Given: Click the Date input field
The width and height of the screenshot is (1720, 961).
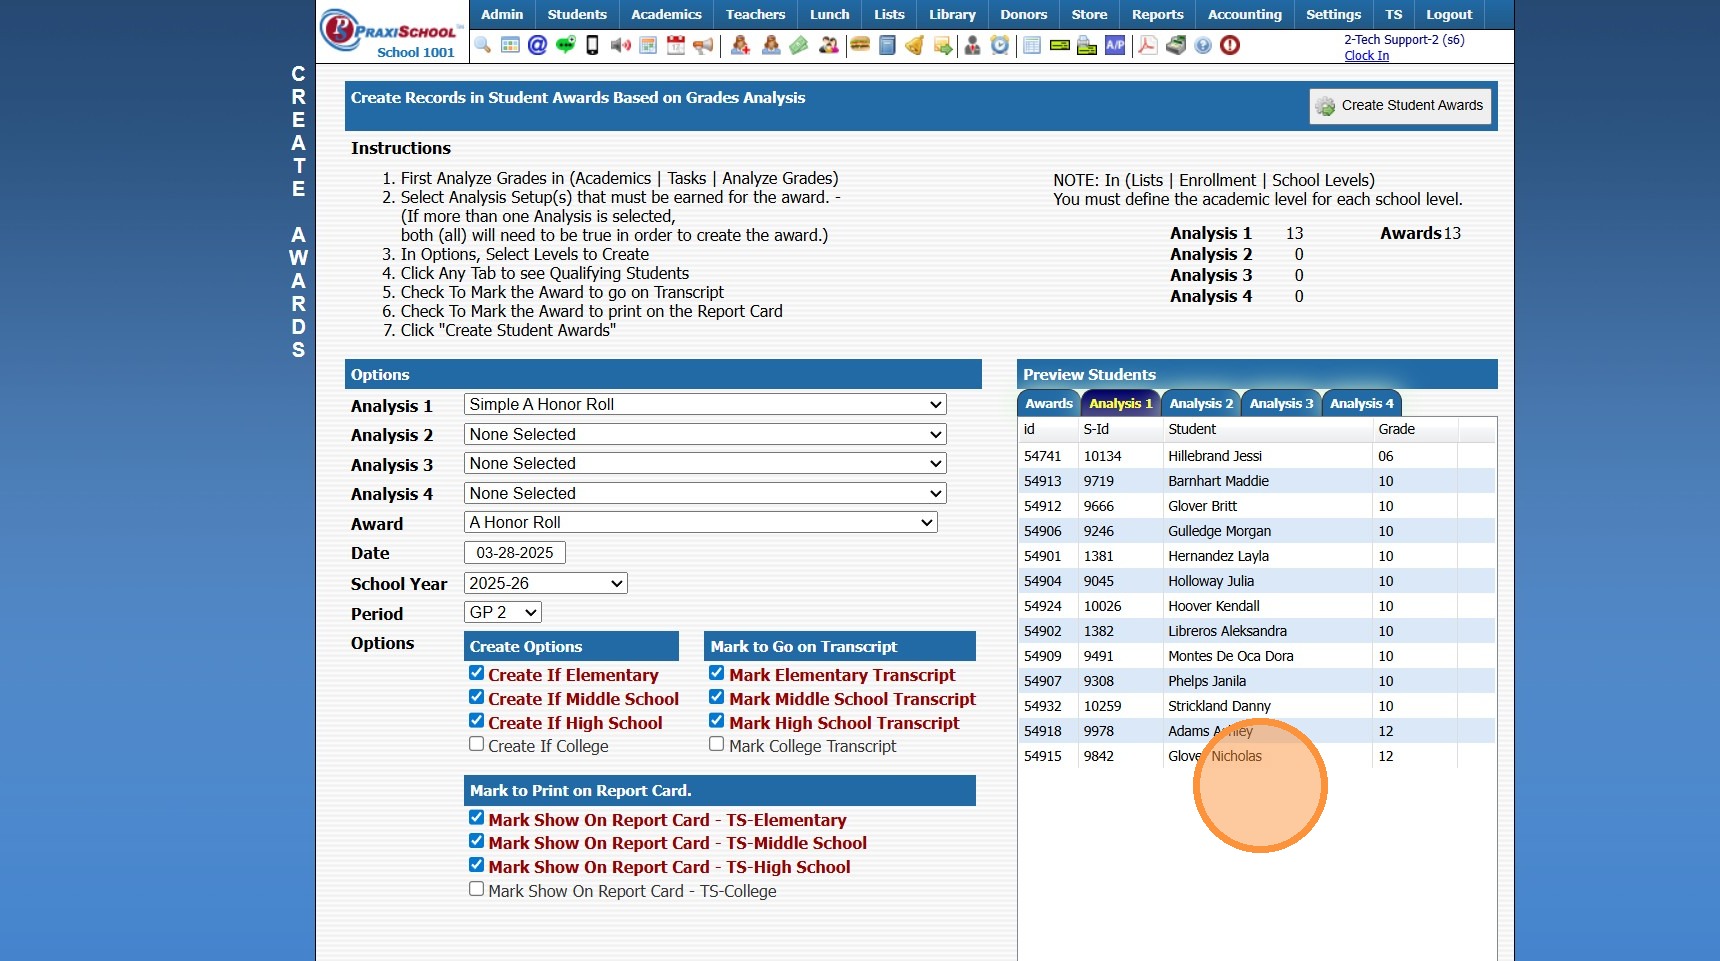Looking at the screenshot, I should 515,553.
